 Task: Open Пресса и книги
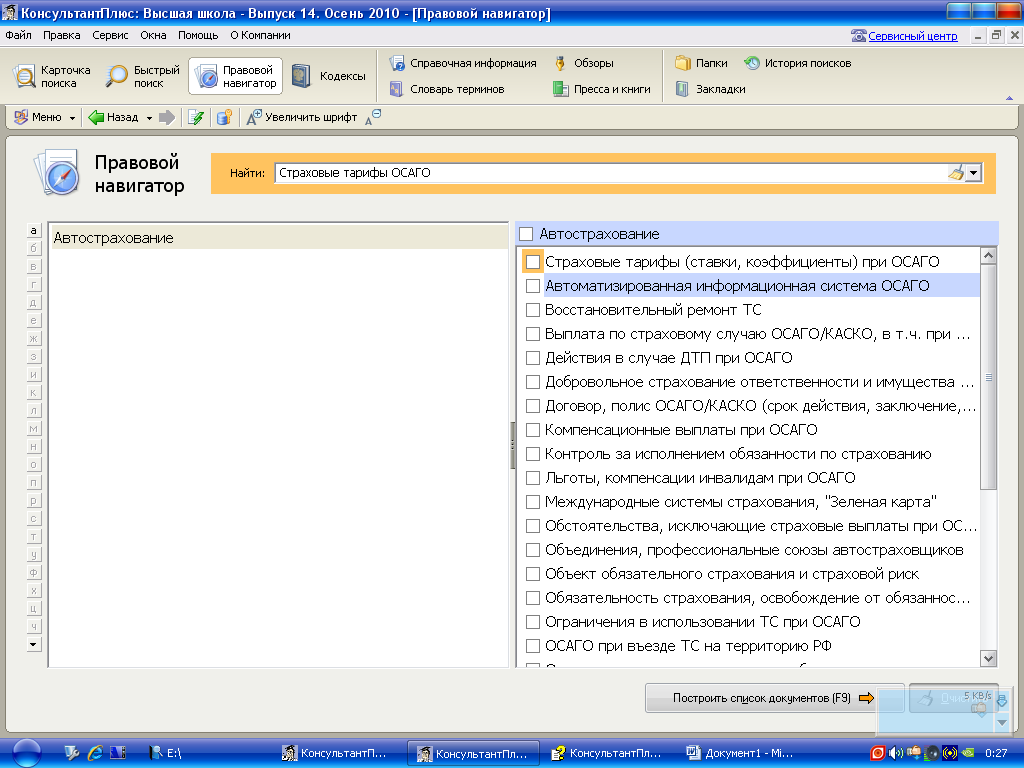[x=602, y=89]
